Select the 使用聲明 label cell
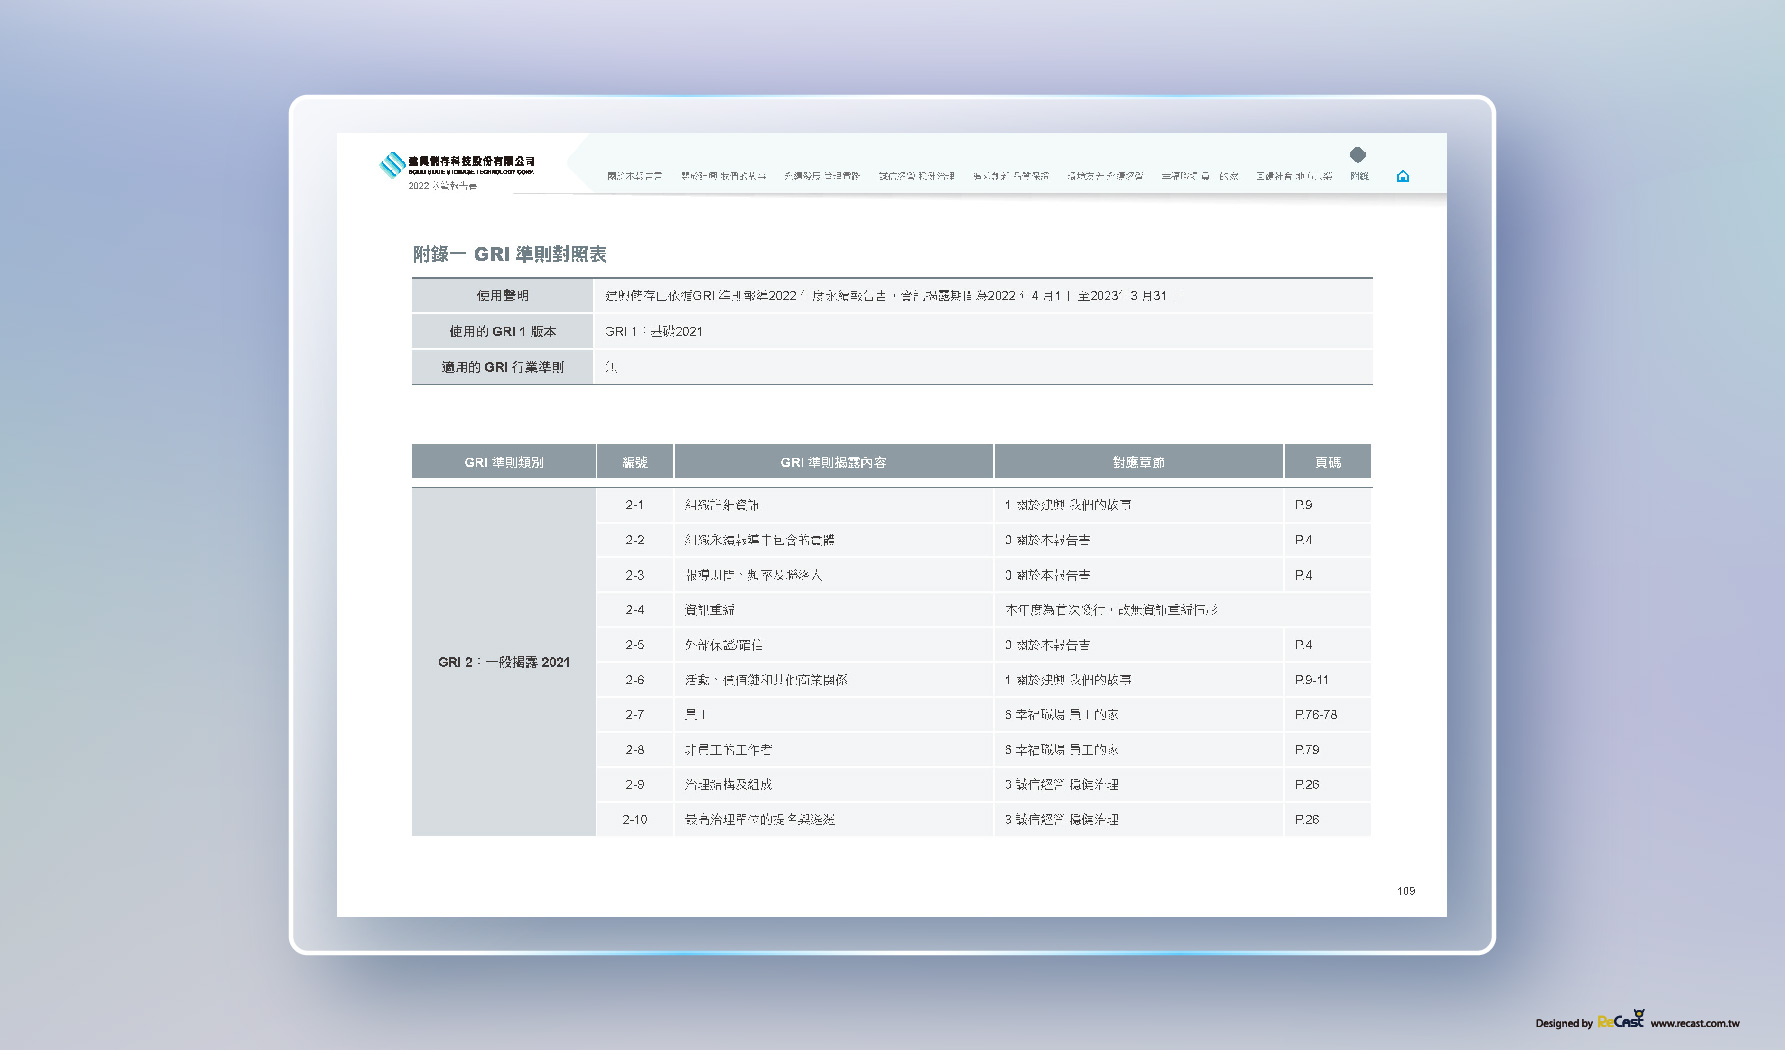This screenshot has width=1785, height=1050. click(x=503, y=296)
